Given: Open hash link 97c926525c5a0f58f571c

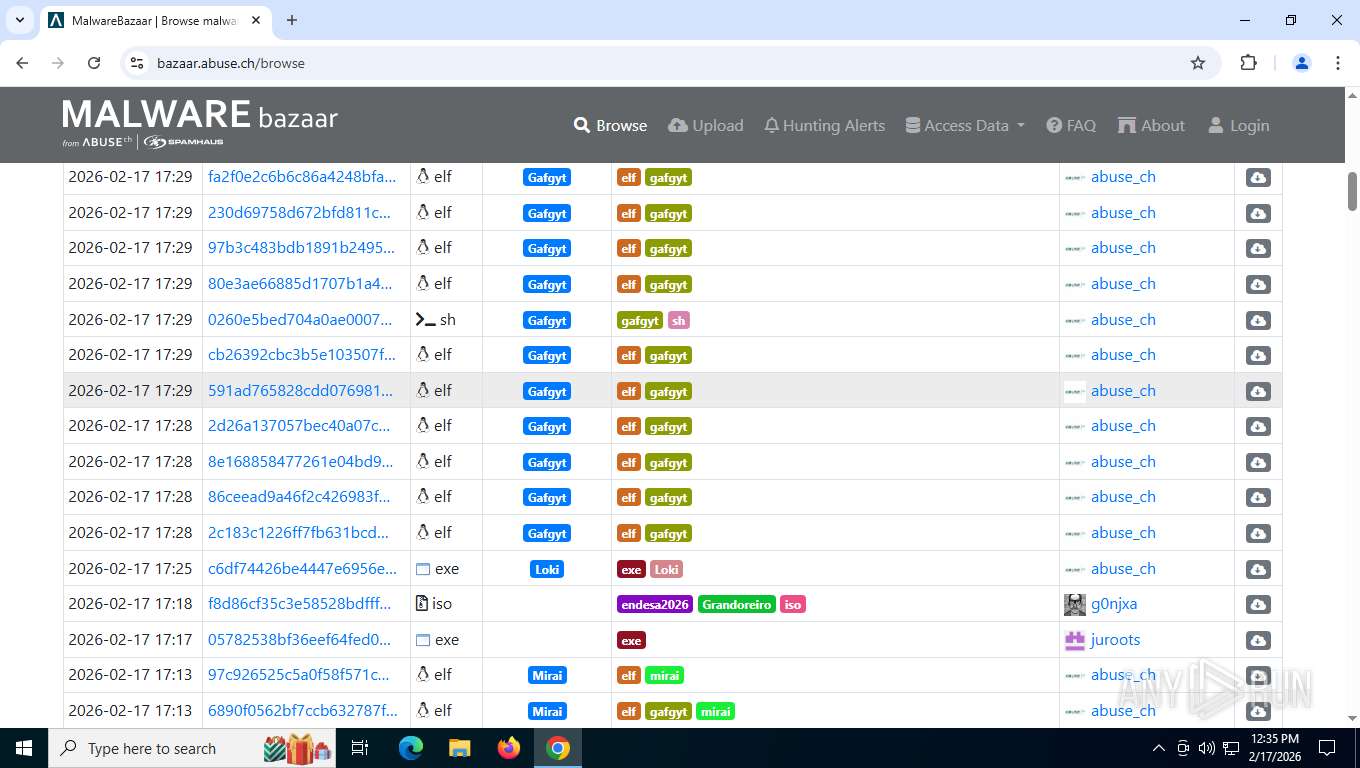Looking at the screenshot, I should 298,675.
